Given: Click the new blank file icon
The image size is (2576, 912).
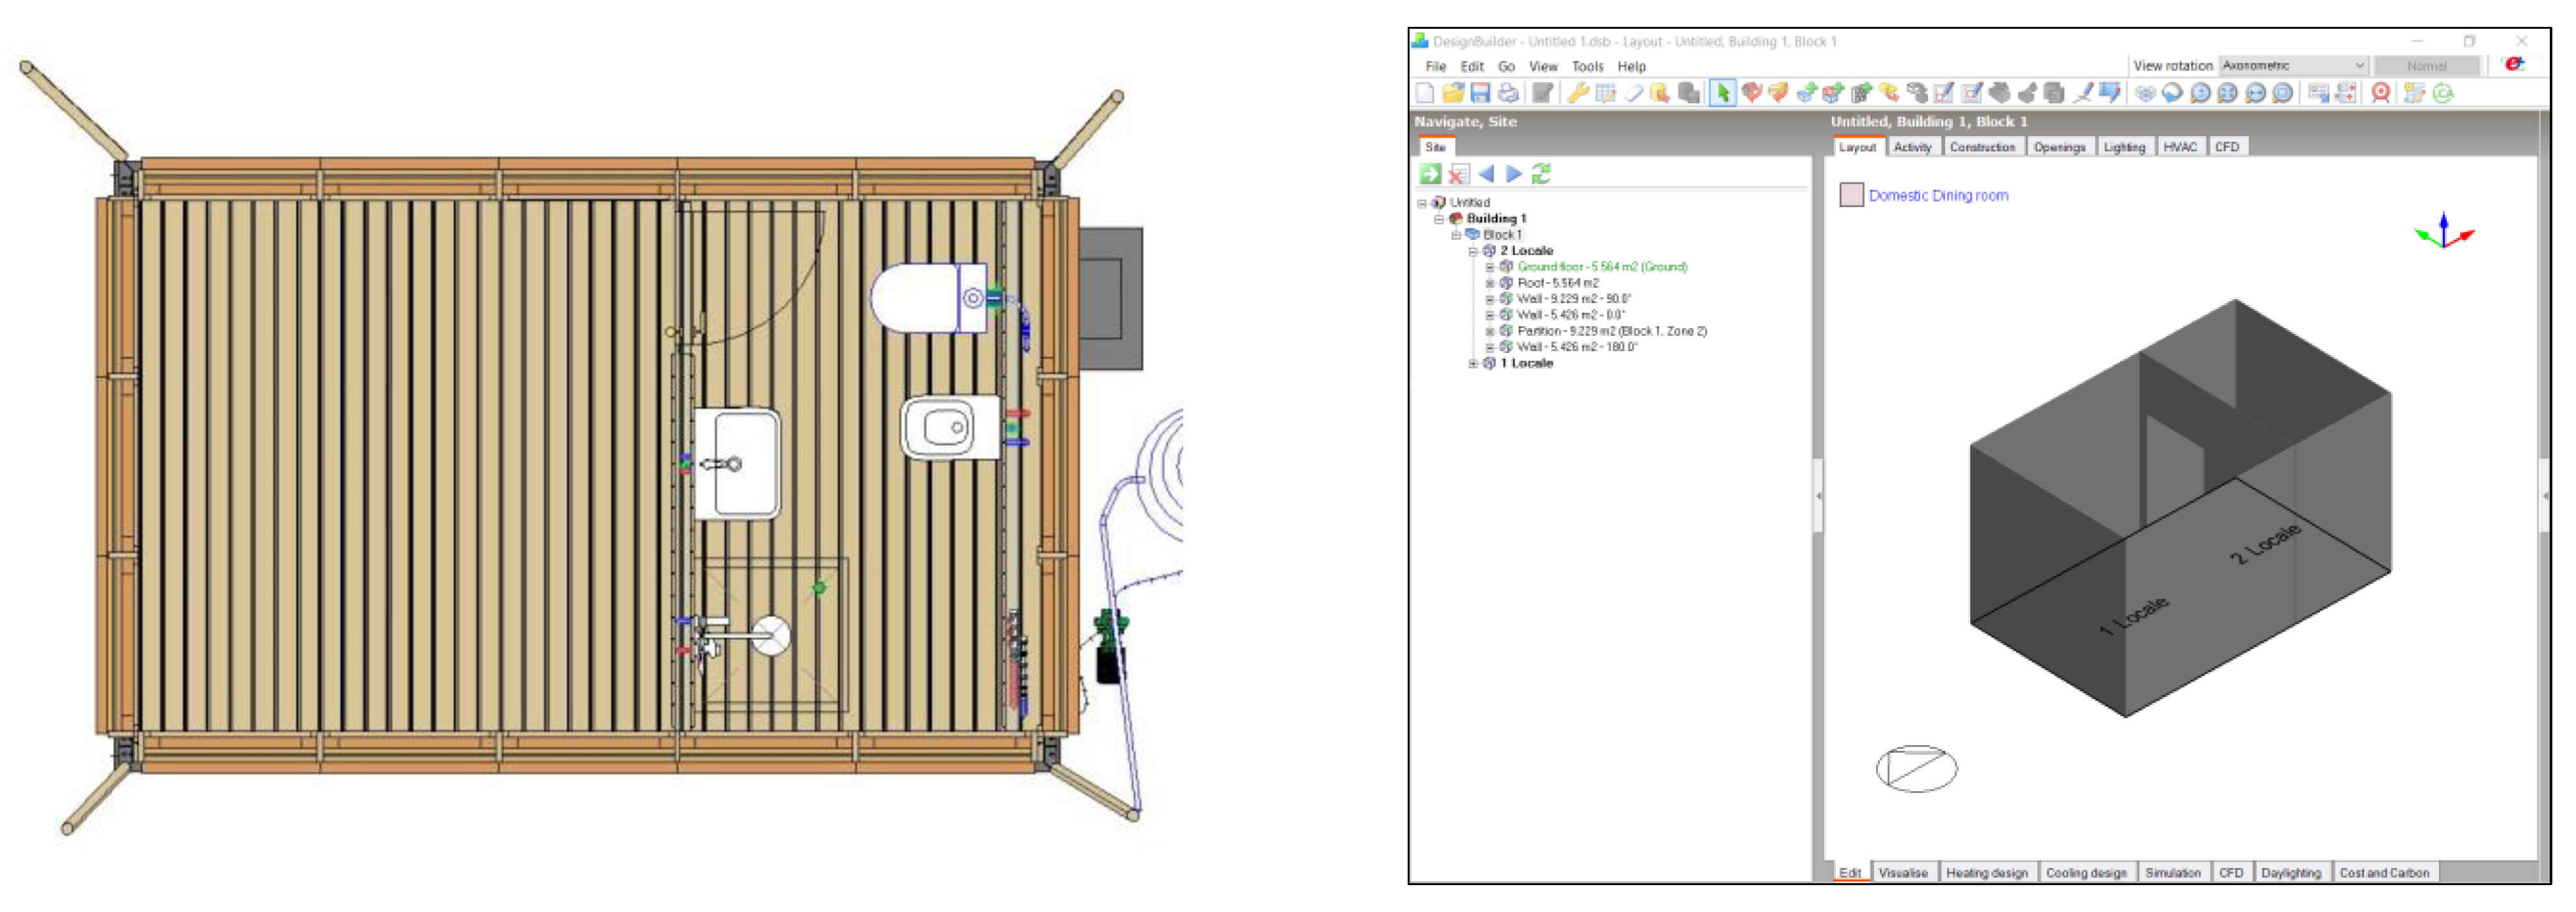Looking at the screenshot, I should tap(1425, 94).
